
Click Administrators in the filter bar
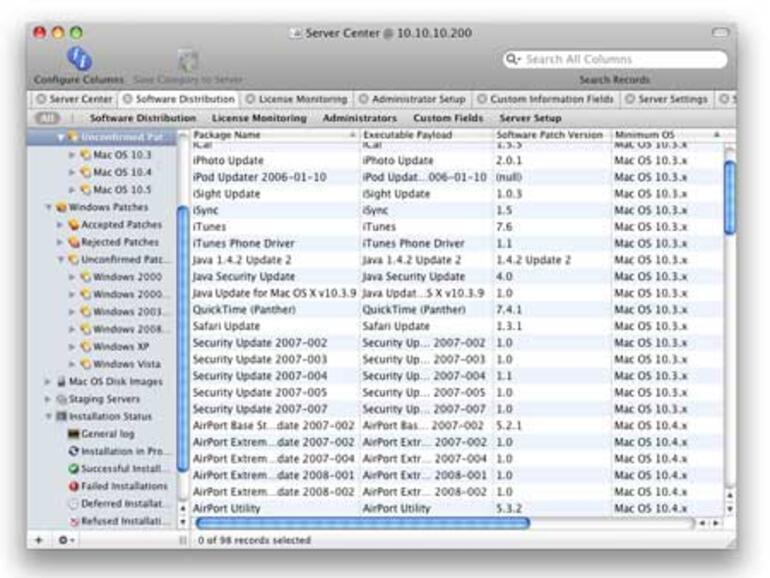[359, 118]
